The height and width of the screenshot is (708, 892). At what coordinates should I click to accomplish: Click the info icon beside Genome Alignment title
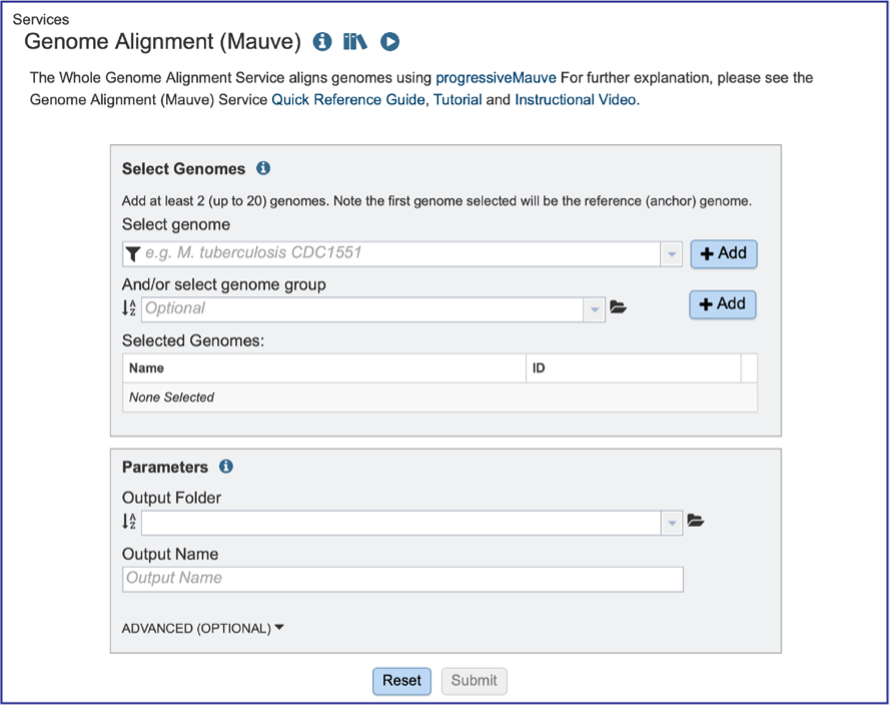pos(322,42)
